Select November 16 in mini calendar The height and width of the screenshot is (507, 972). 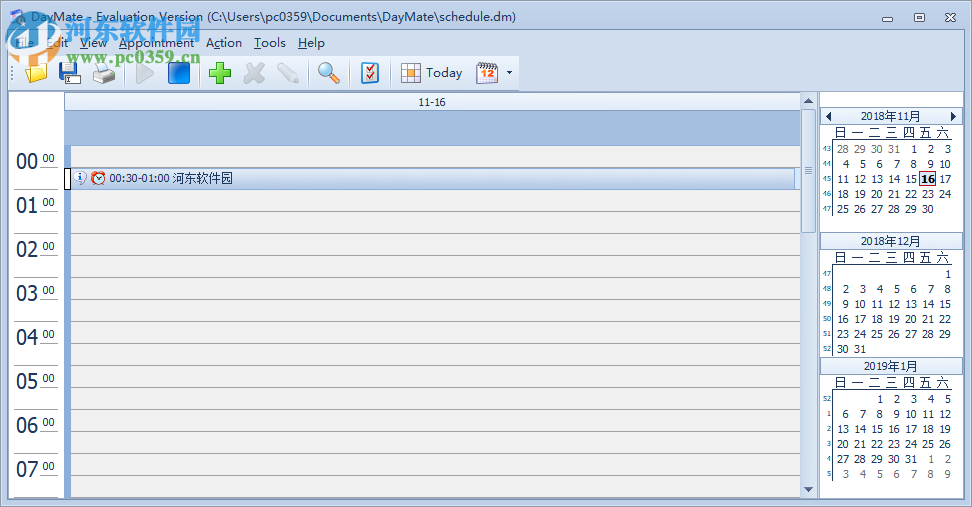[927, 179]
